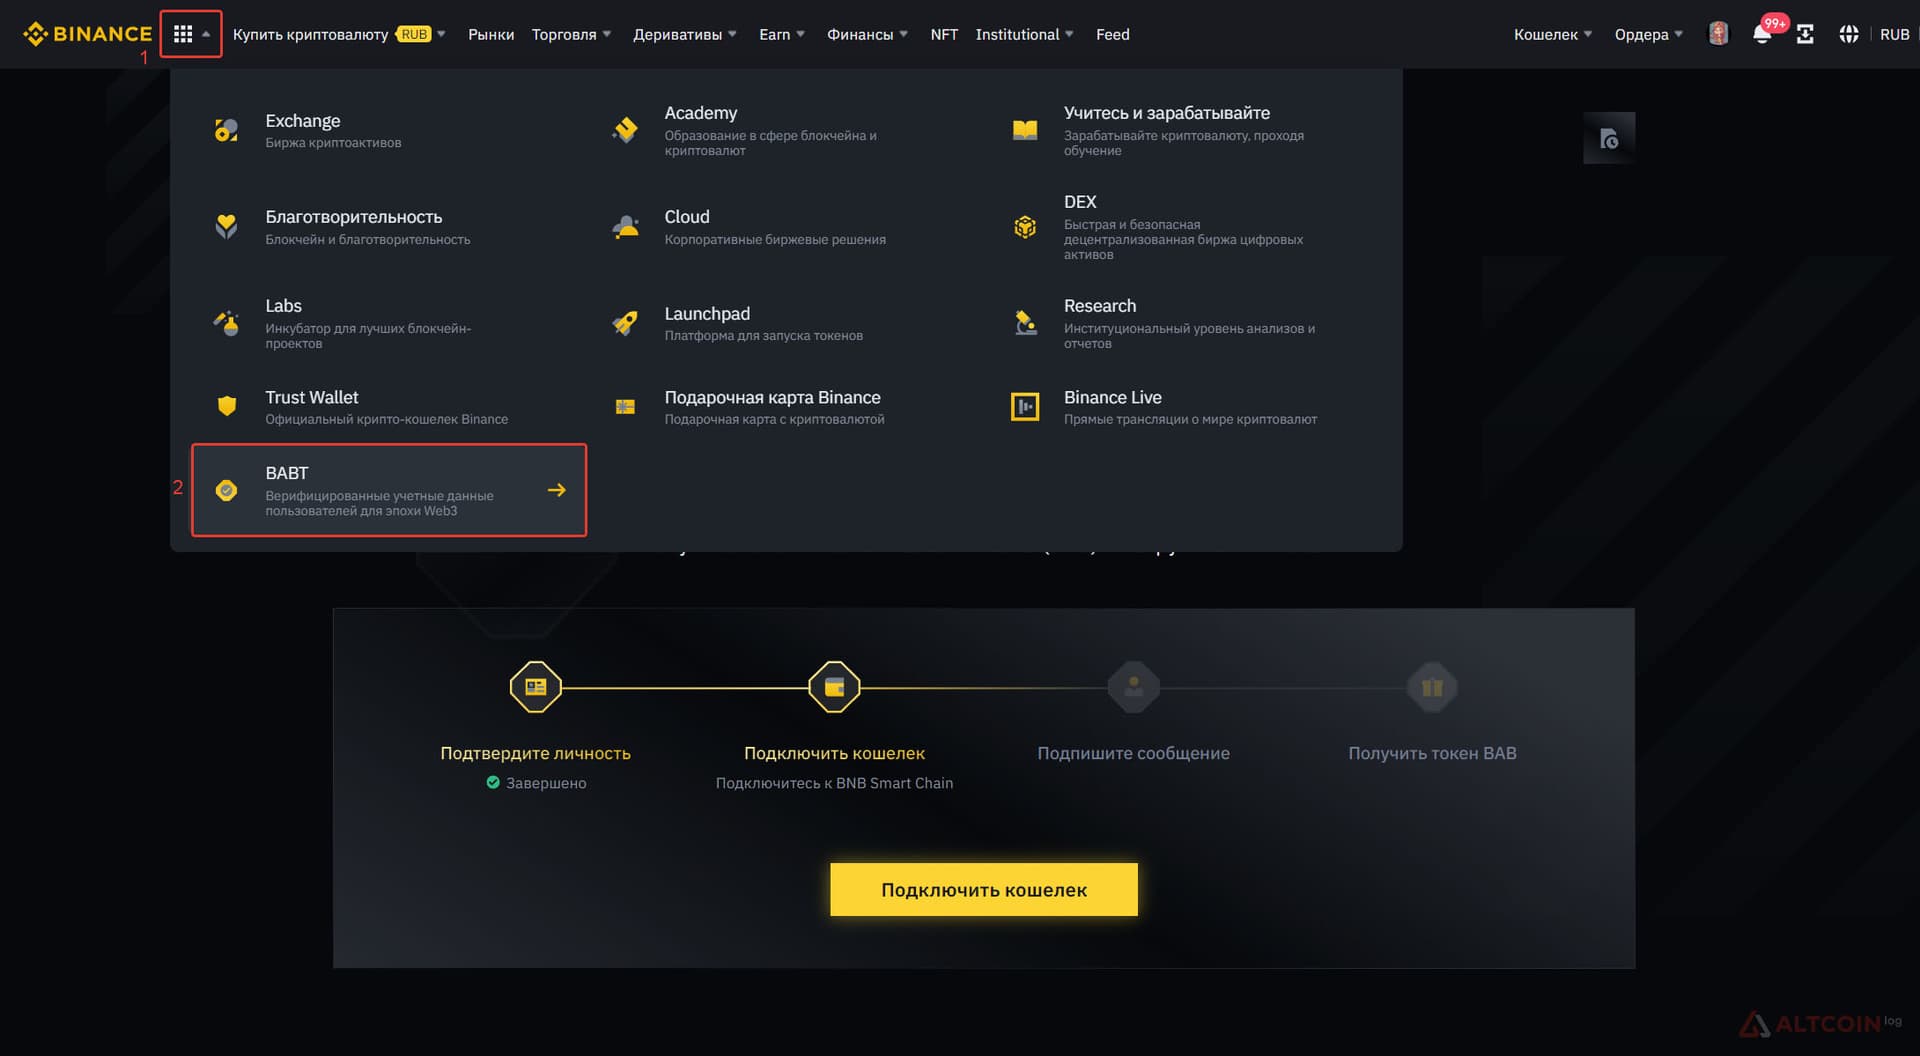Change the RUB currency setting
Screen dimensions: 1920x1056
click(x=1894, y=34)
